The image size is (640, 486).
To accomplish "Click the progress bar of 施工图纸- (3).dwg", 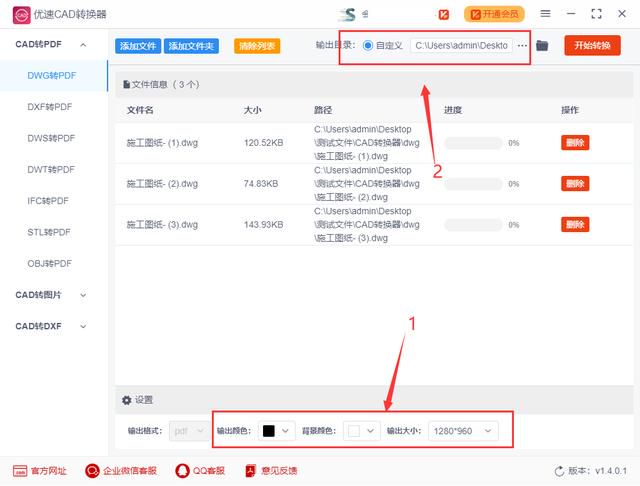I will pyautogui.click(x=473, y=225).
